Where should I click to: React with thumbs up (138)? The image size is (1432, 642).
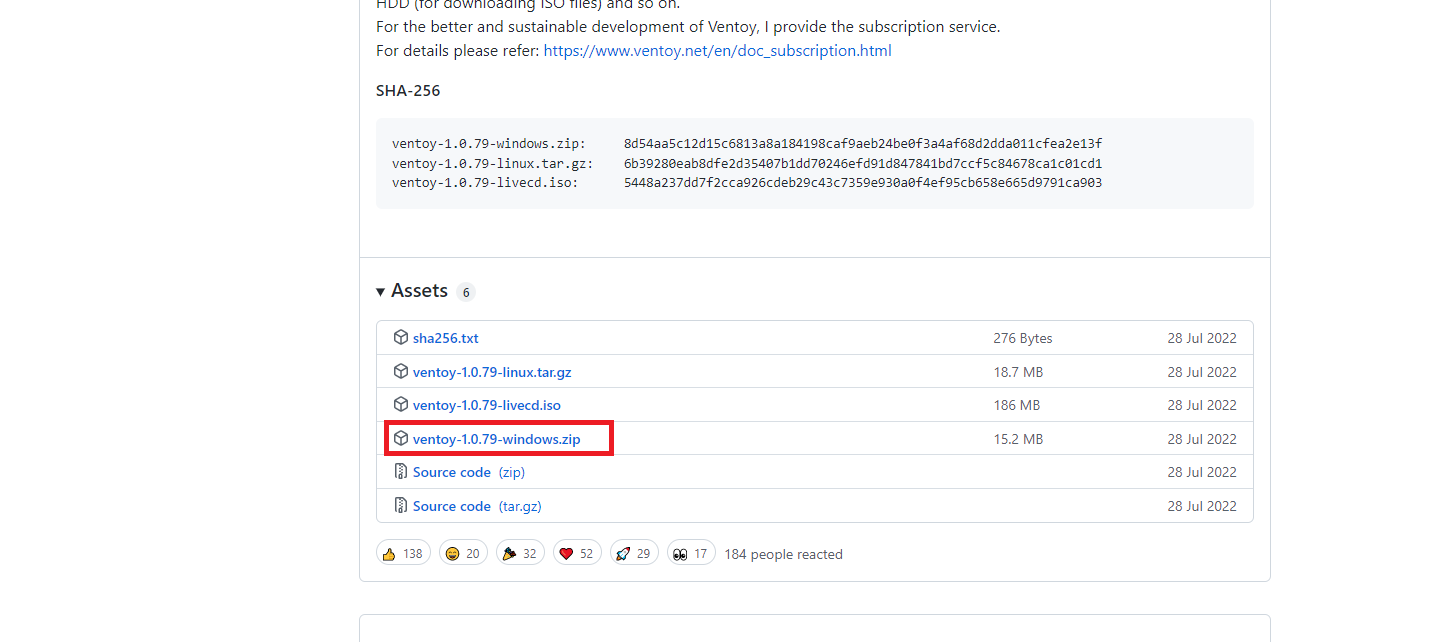[403, 553]
